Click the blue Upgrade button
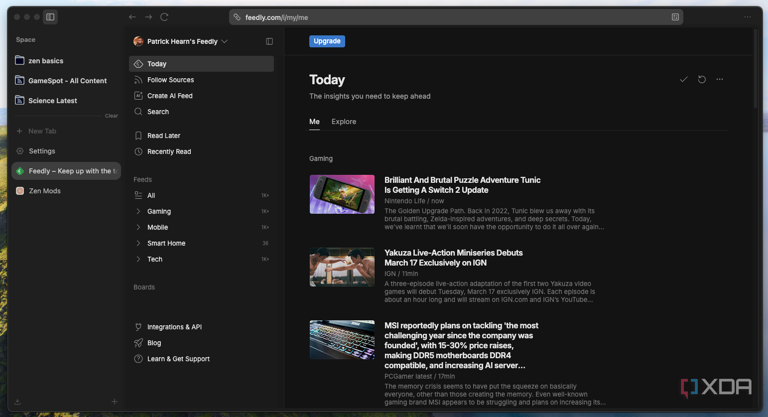Image resolution: width=768 pixels, height=417 pixels. pos(327,41)
